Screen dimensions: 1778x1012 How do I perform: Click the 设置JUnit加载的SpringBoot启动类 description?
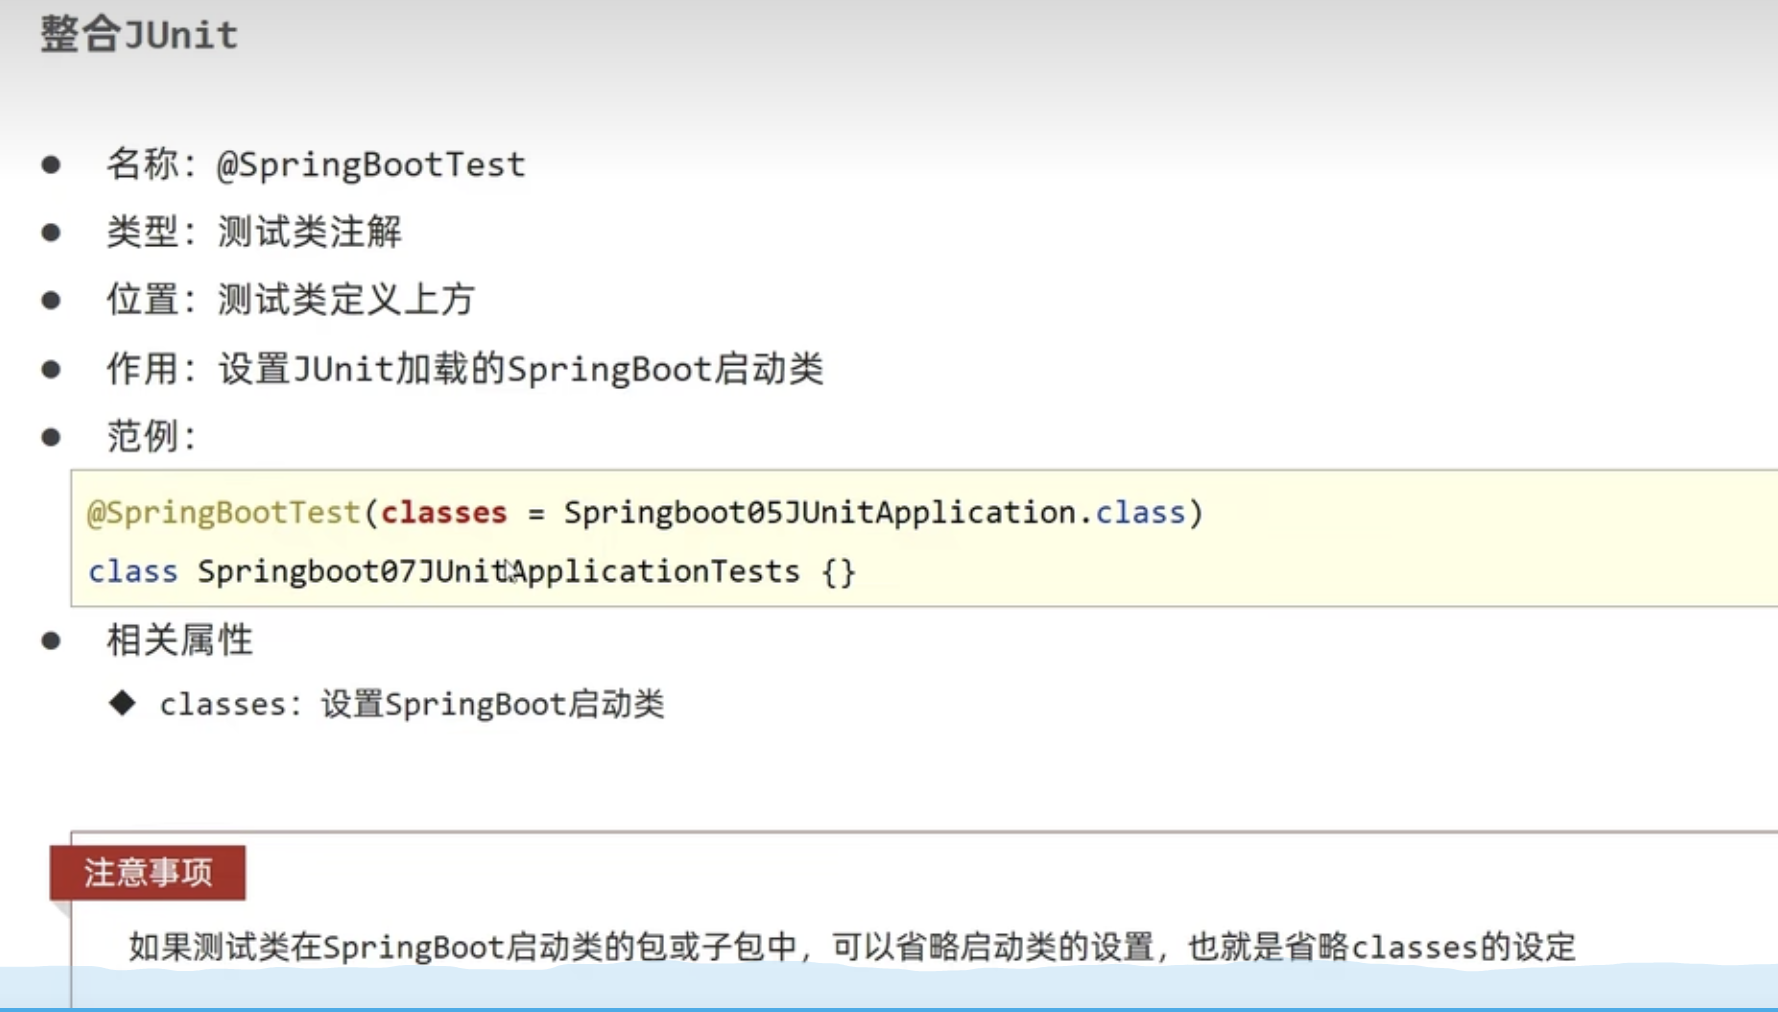(521, 369)
